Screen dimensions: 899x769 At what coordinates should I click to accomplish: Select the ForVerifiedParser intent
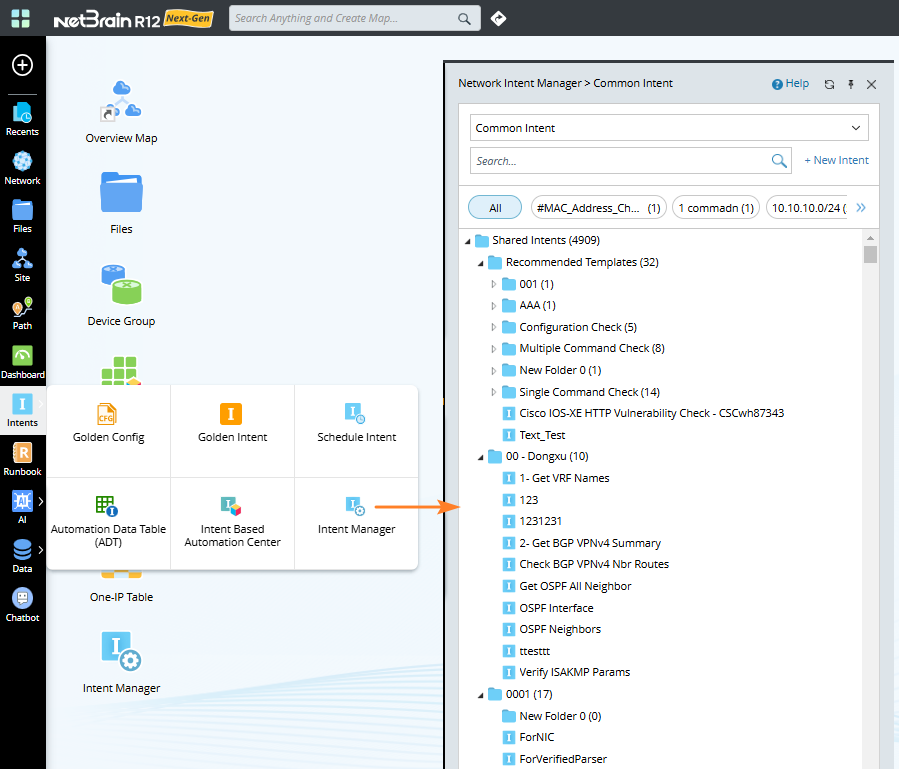(555, 759)
